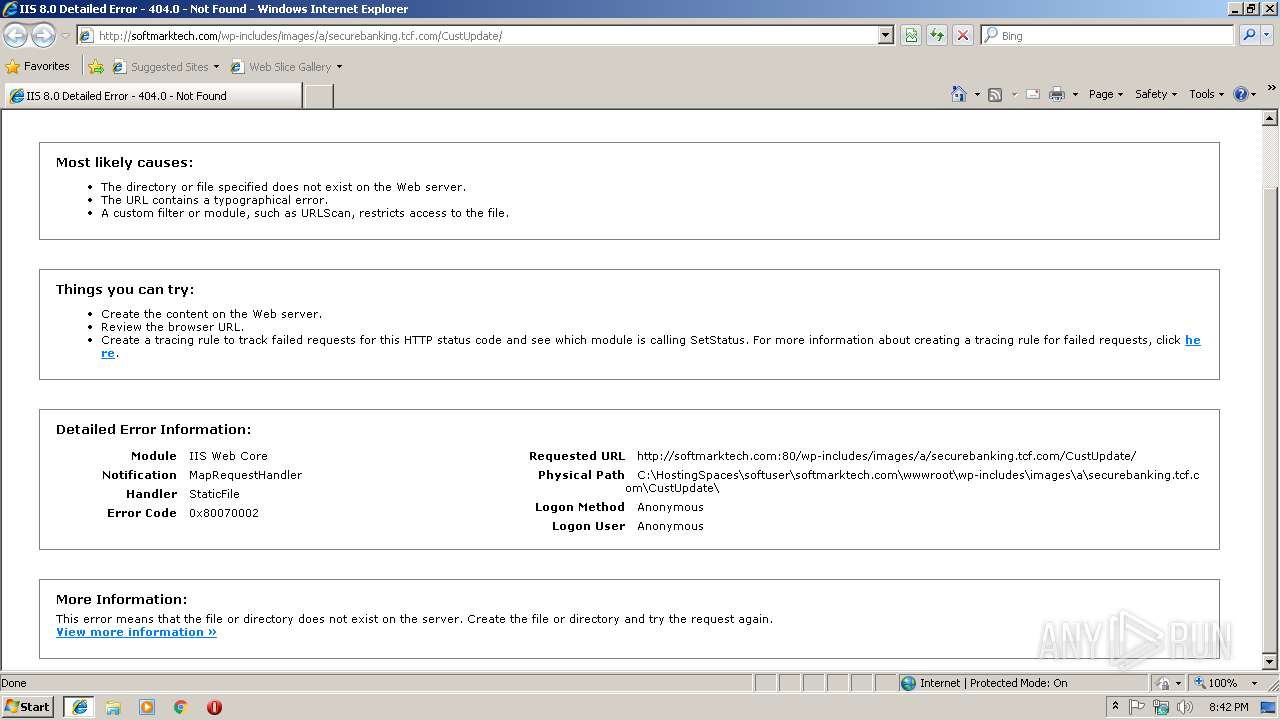Click the security lock status icon

(1162, 683)
